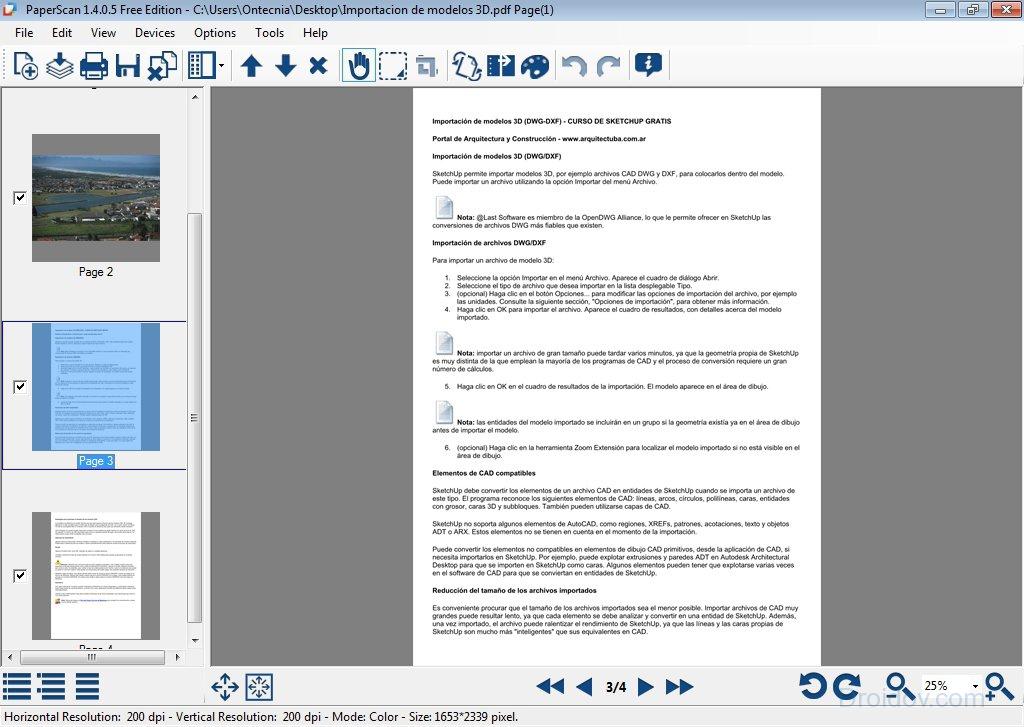The height and width of the screenshot is (727, 1024).
Task: Click the thumbnail panel scroll down arrow
Action: (195, 640)
